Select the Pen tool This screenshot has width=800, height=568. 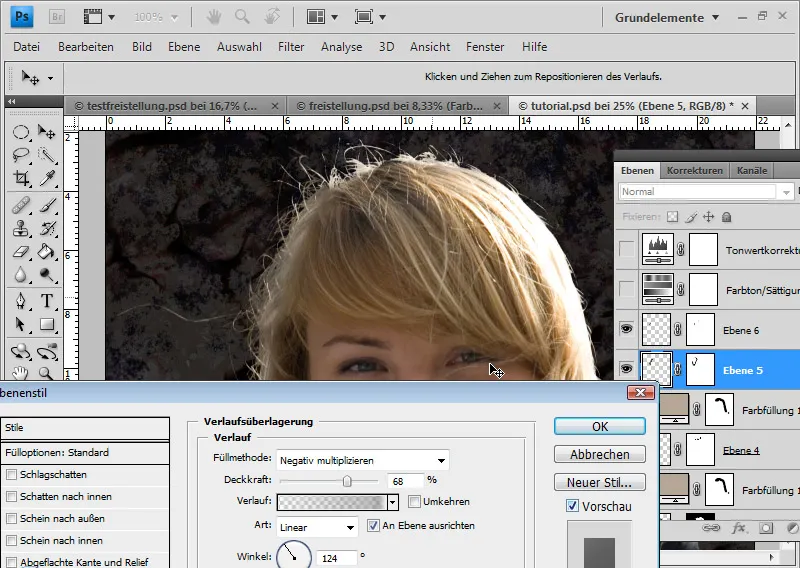point(20,300)
